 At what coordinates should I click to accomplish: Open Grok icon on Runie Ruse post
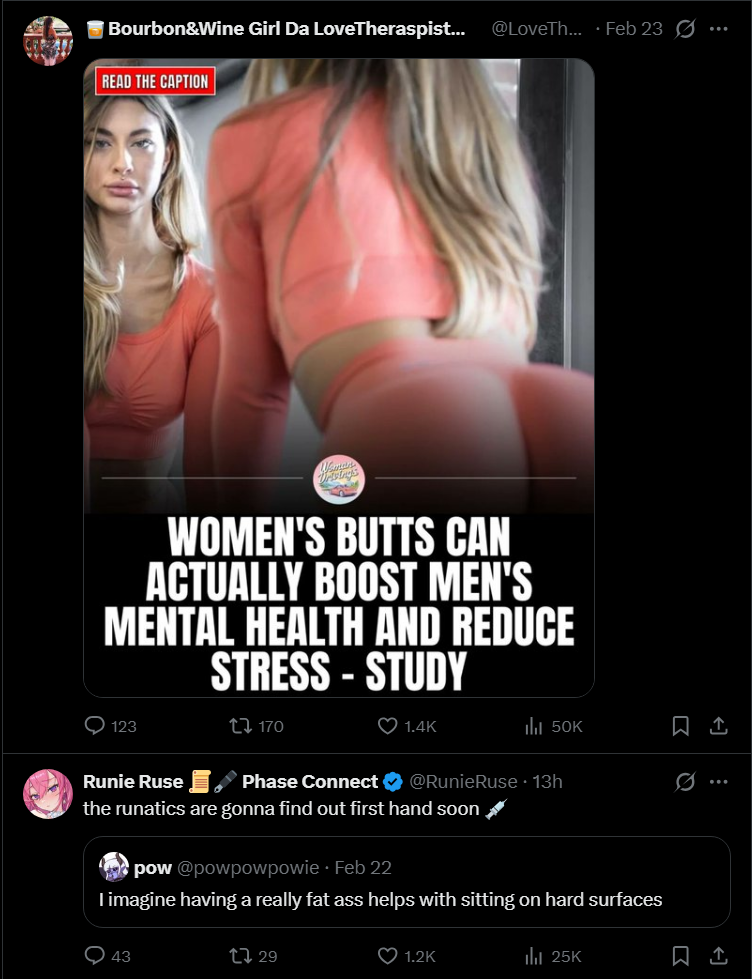point(685,781)
